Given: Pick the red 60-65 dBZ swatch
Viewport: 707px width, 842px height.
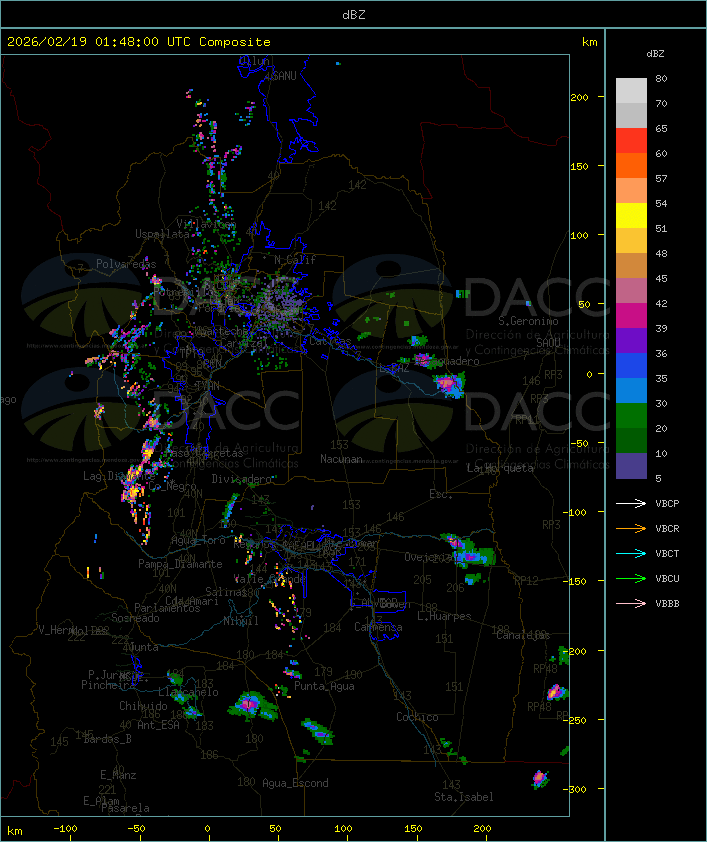Looking at the screenshot, I should click(x=631, y=141).
